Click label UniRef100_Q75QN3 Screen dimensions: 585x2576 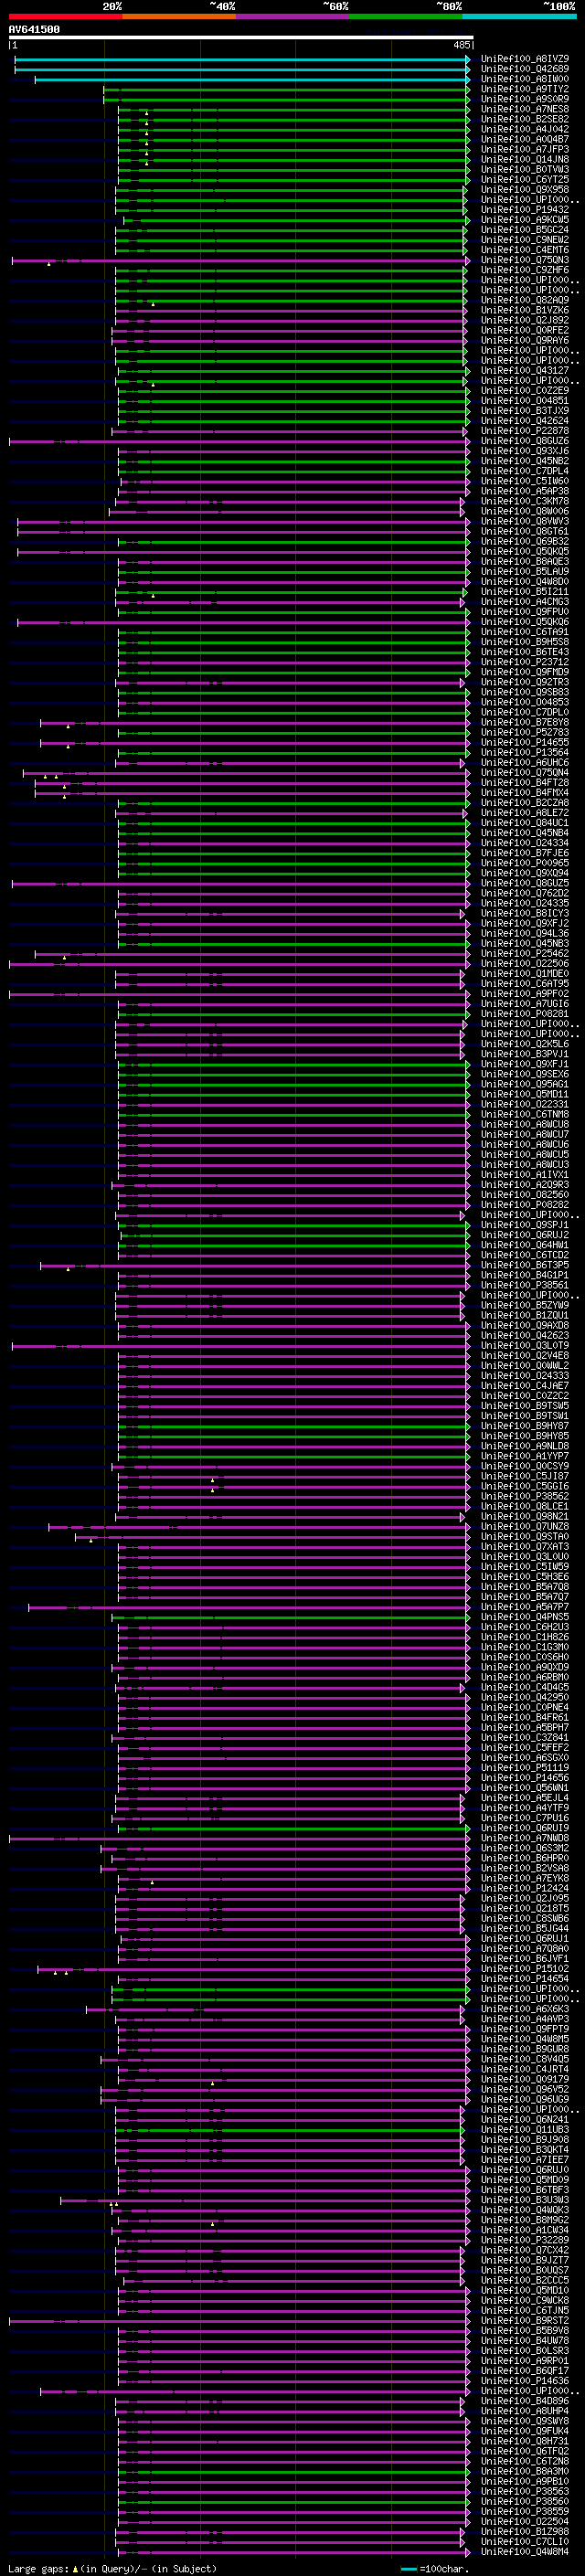[x=525, y=260]
